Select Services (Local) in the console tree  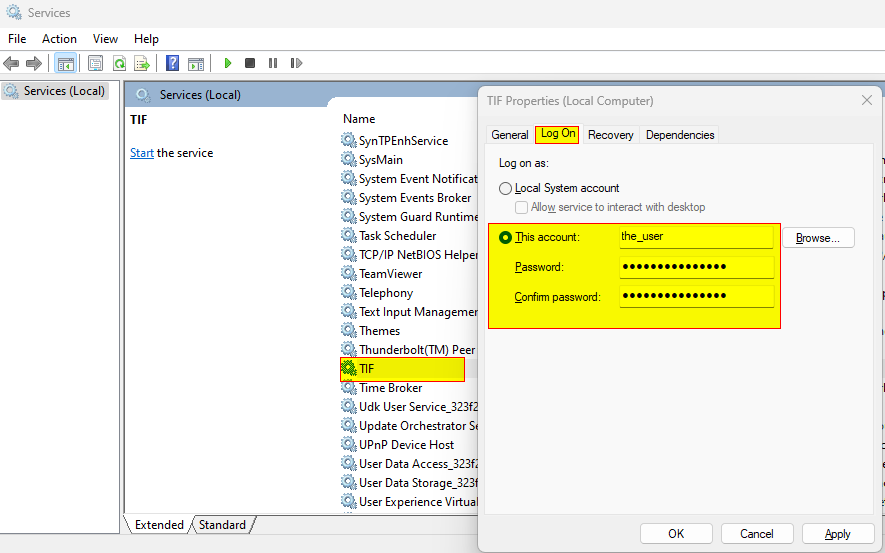[64, 91]
